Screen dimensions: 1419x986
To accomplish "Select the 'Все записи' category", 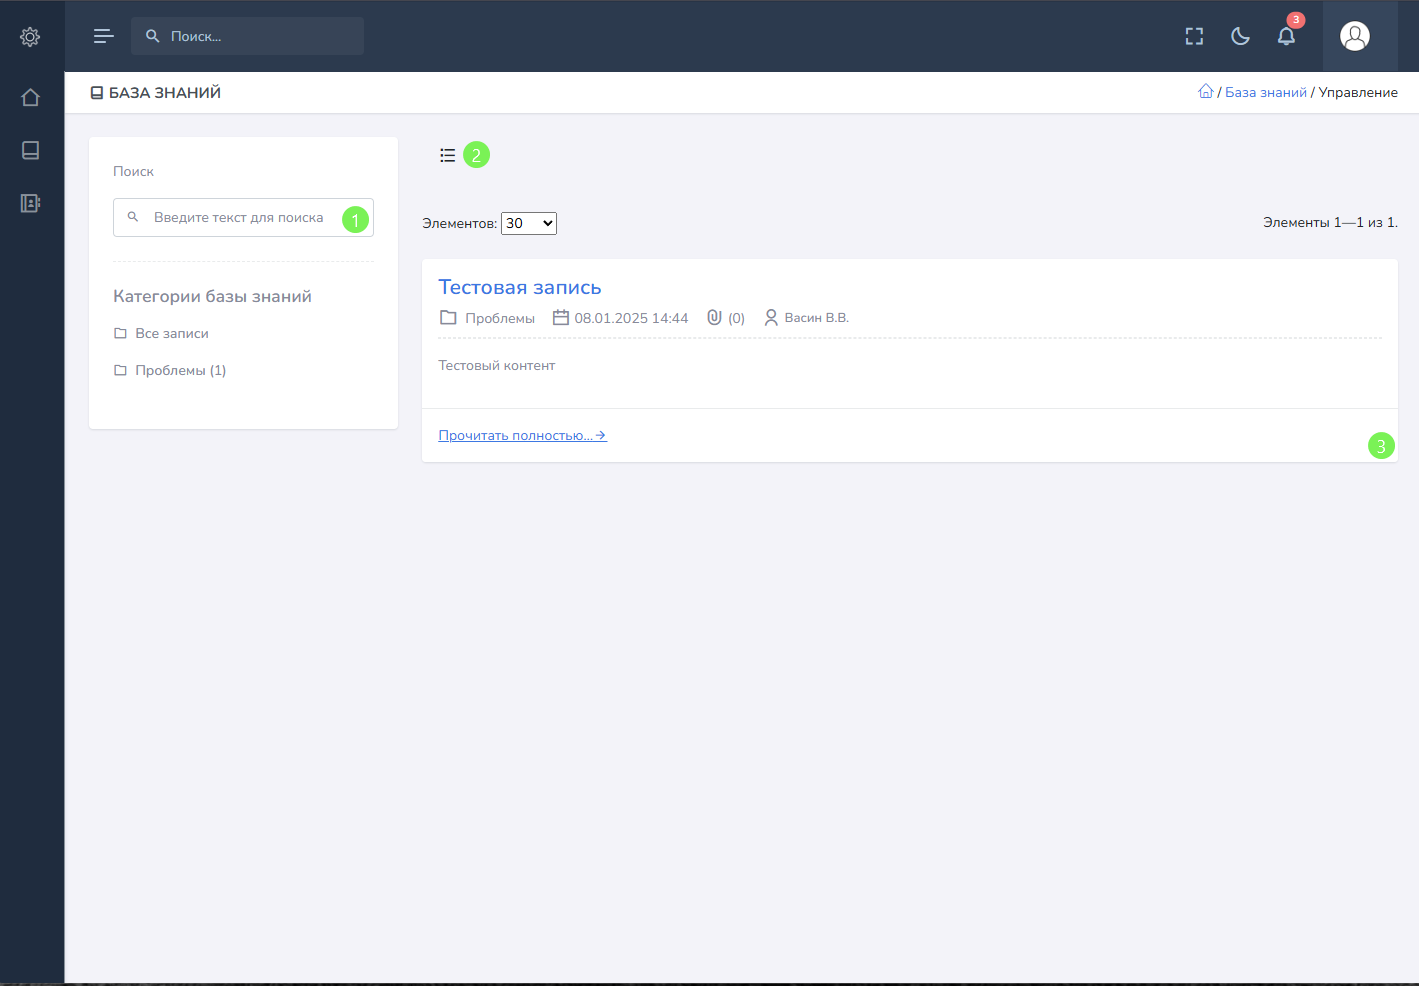I will 171,333.
